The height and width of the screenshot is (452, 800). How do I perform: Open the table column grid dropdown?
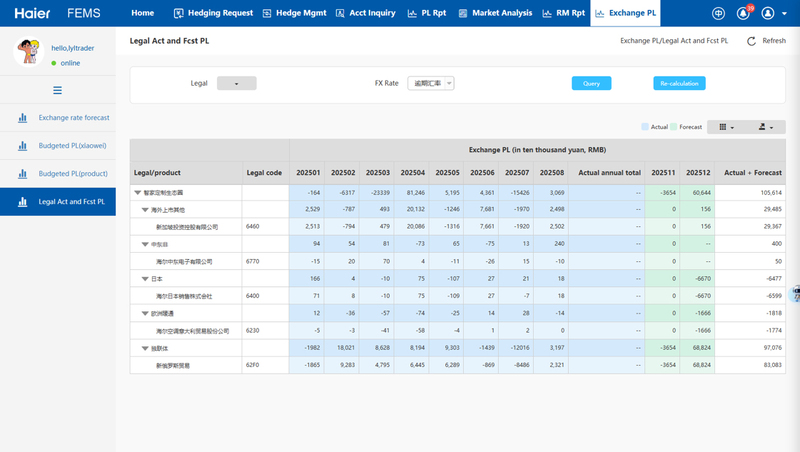(725, 127)
